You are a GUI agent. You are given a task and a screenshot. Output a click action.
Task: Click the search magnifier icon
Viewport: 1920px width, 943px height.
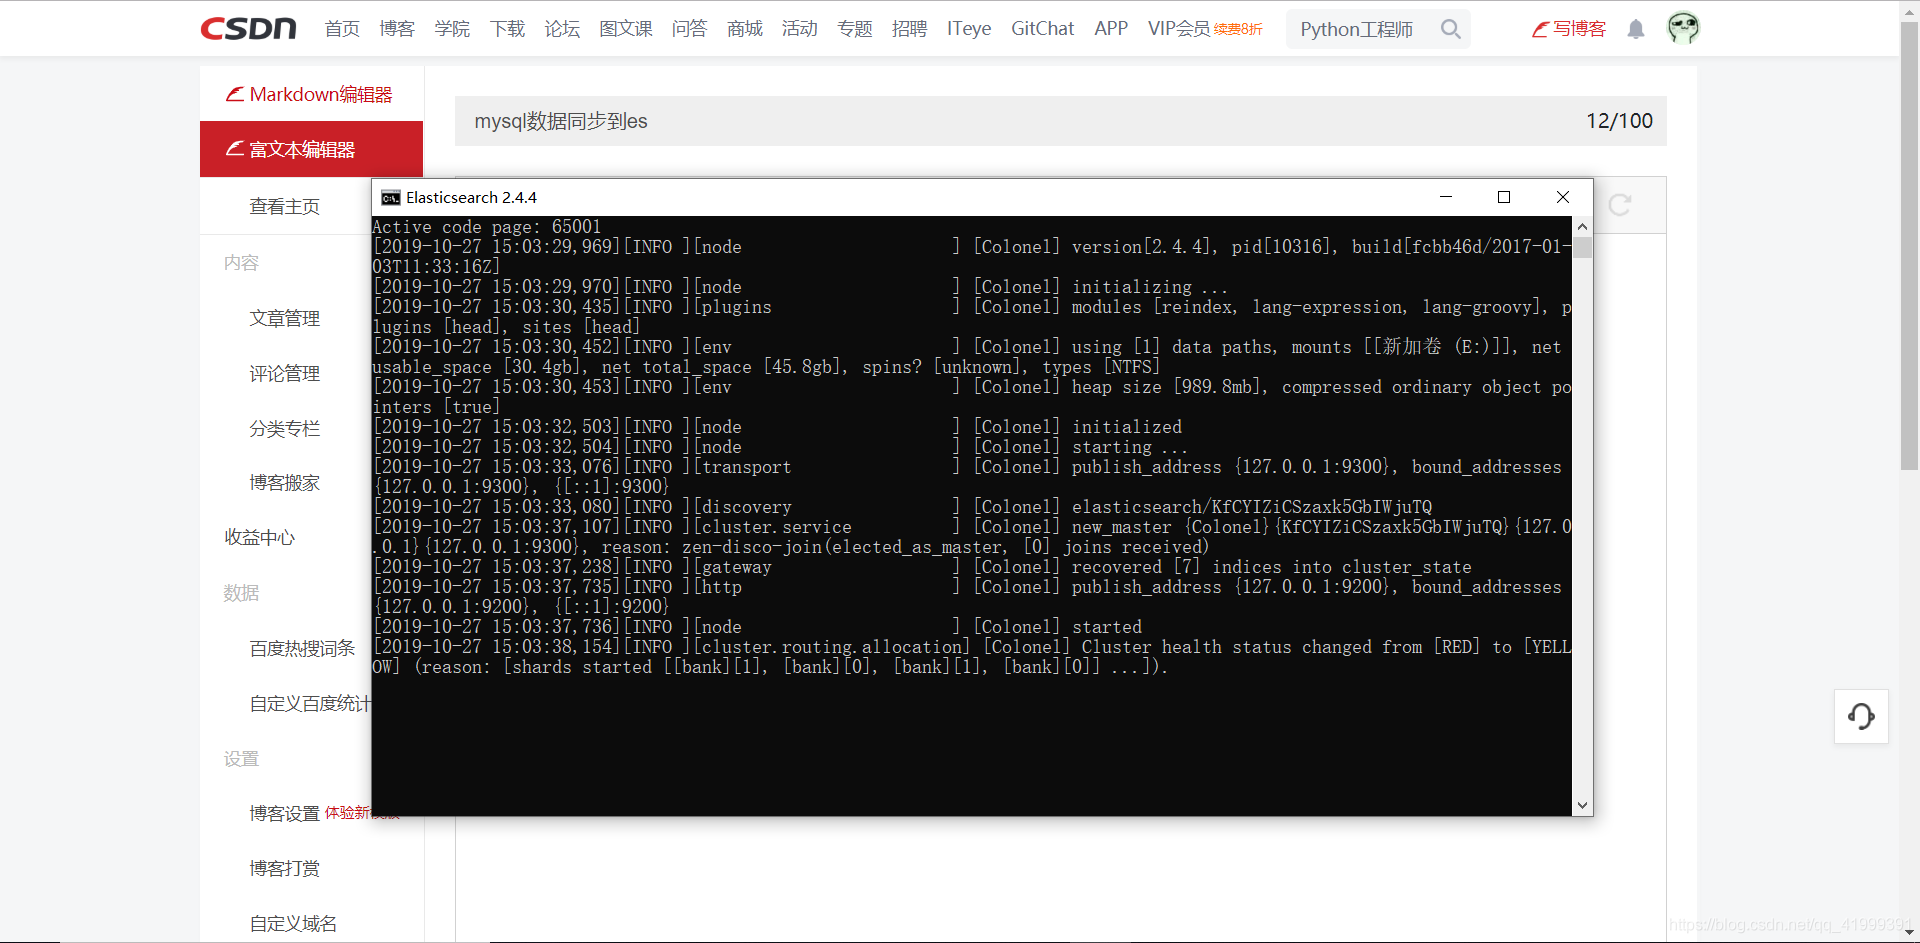pos(1451,29)
